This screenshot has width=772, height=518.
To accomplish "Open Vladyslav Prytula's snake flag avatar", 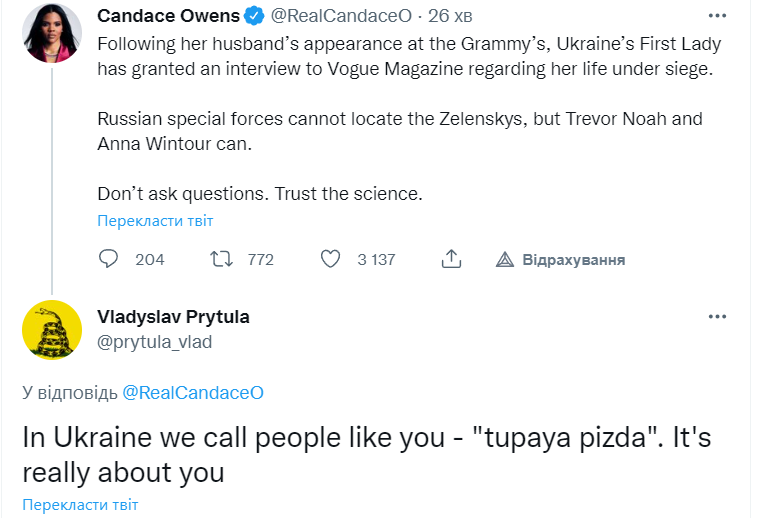I will [51, 330].
